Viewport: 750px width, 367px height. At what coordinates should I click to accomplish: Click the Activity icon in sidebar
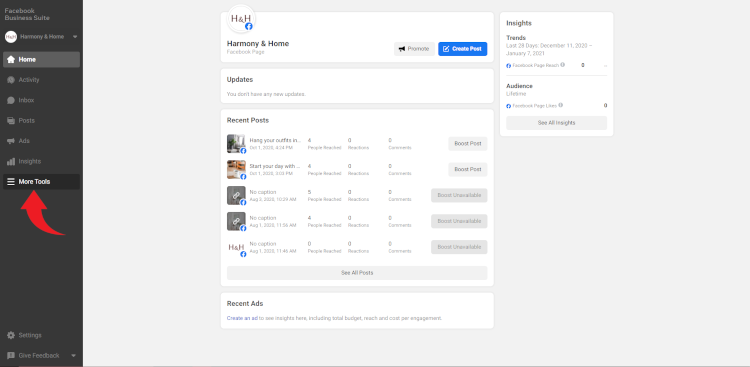click(x=11, y=80)
